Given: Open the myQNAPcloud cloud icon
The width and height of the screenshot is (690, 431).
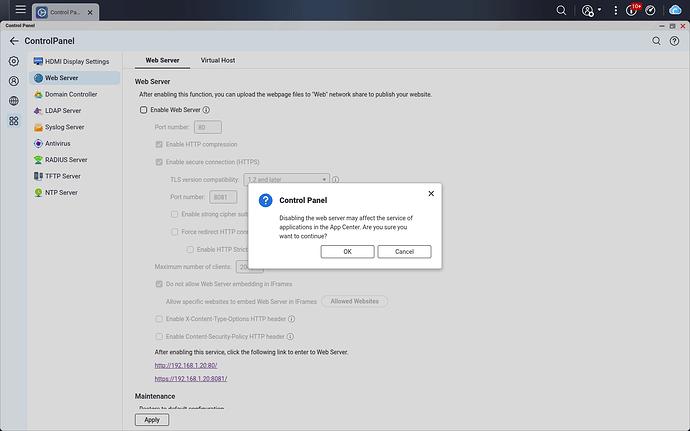Looking at the screenshot, I should (x=675, y=10).
